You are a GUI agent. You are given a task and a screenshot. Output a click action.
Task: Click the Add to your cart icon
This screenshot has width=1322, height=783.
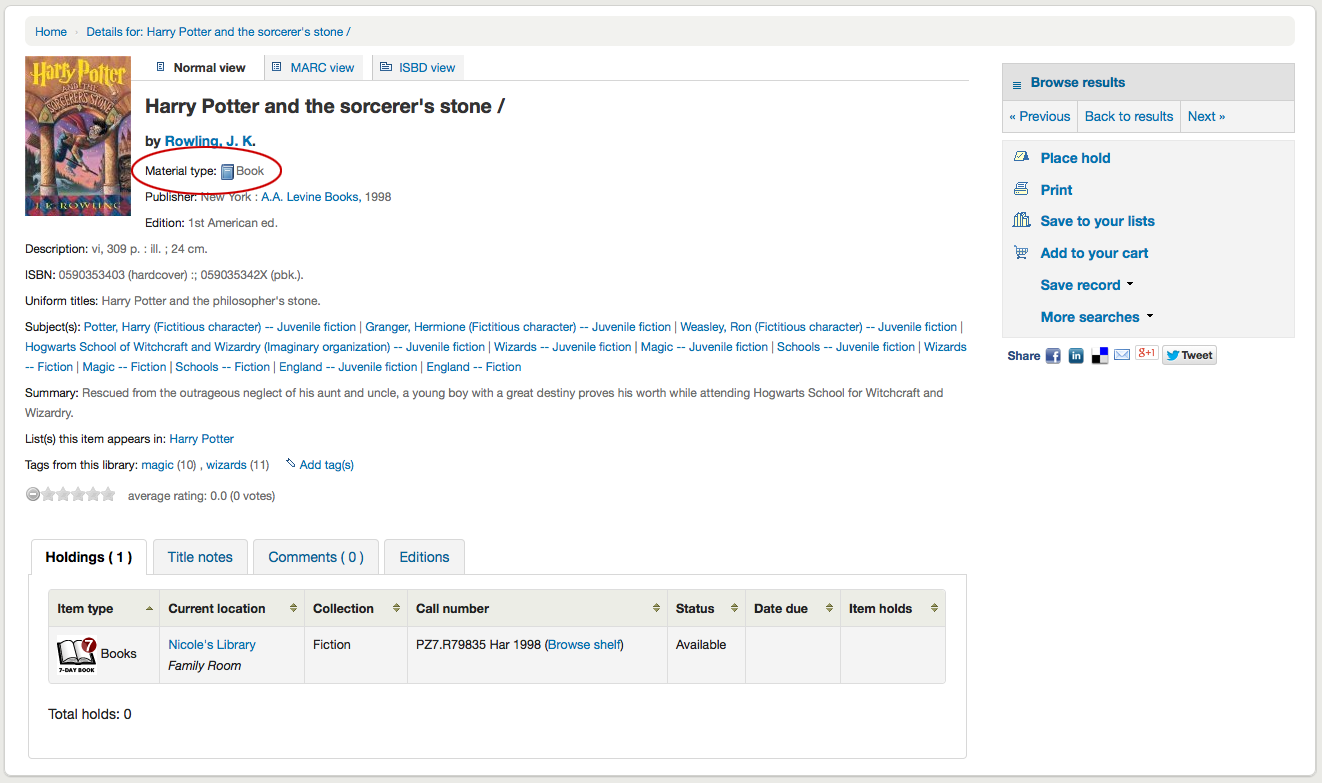tap(1021, 253)
